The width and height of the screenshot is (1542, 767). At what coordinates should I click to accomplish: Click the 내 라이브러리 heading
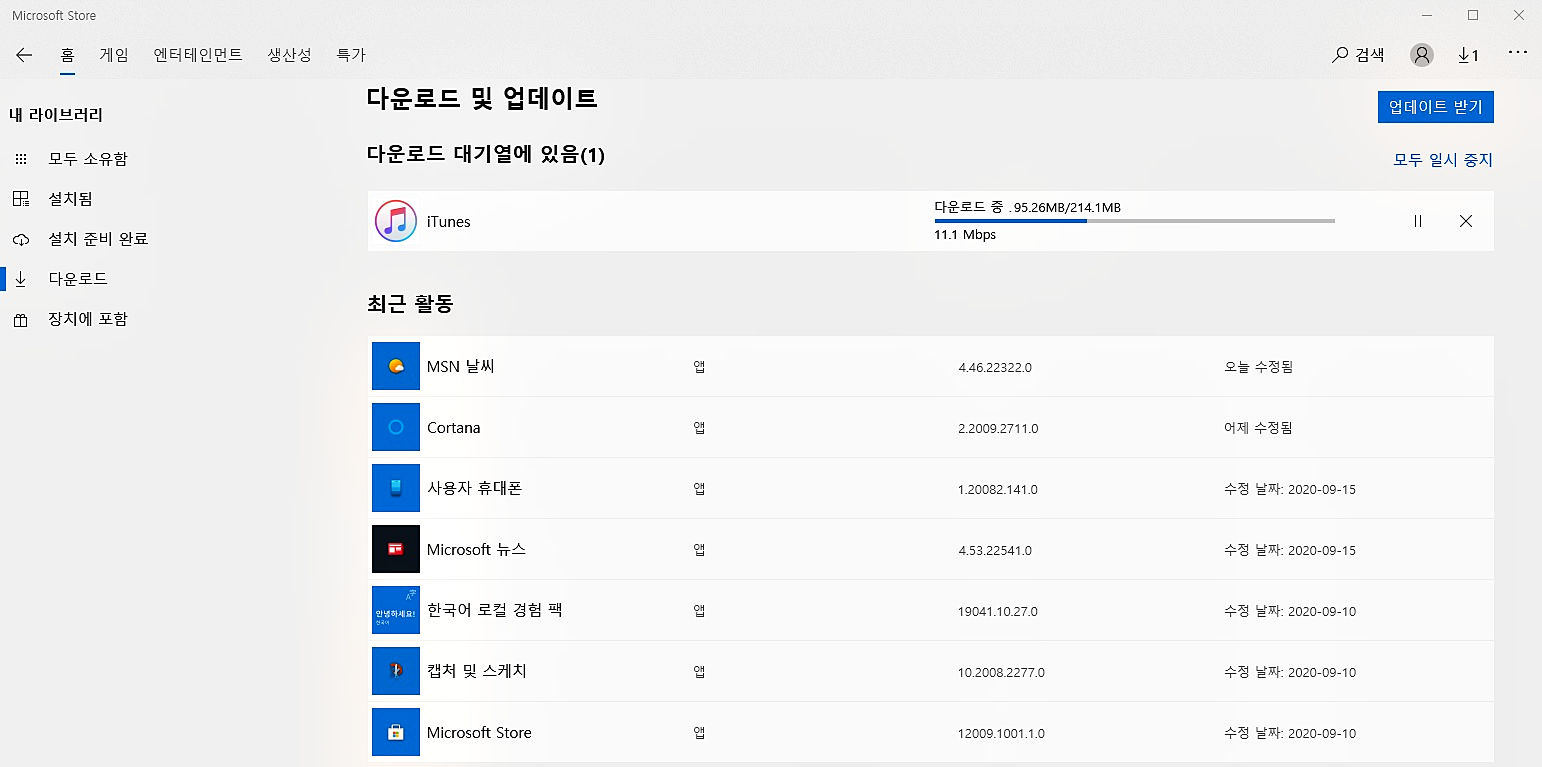(x=56, y=115)
